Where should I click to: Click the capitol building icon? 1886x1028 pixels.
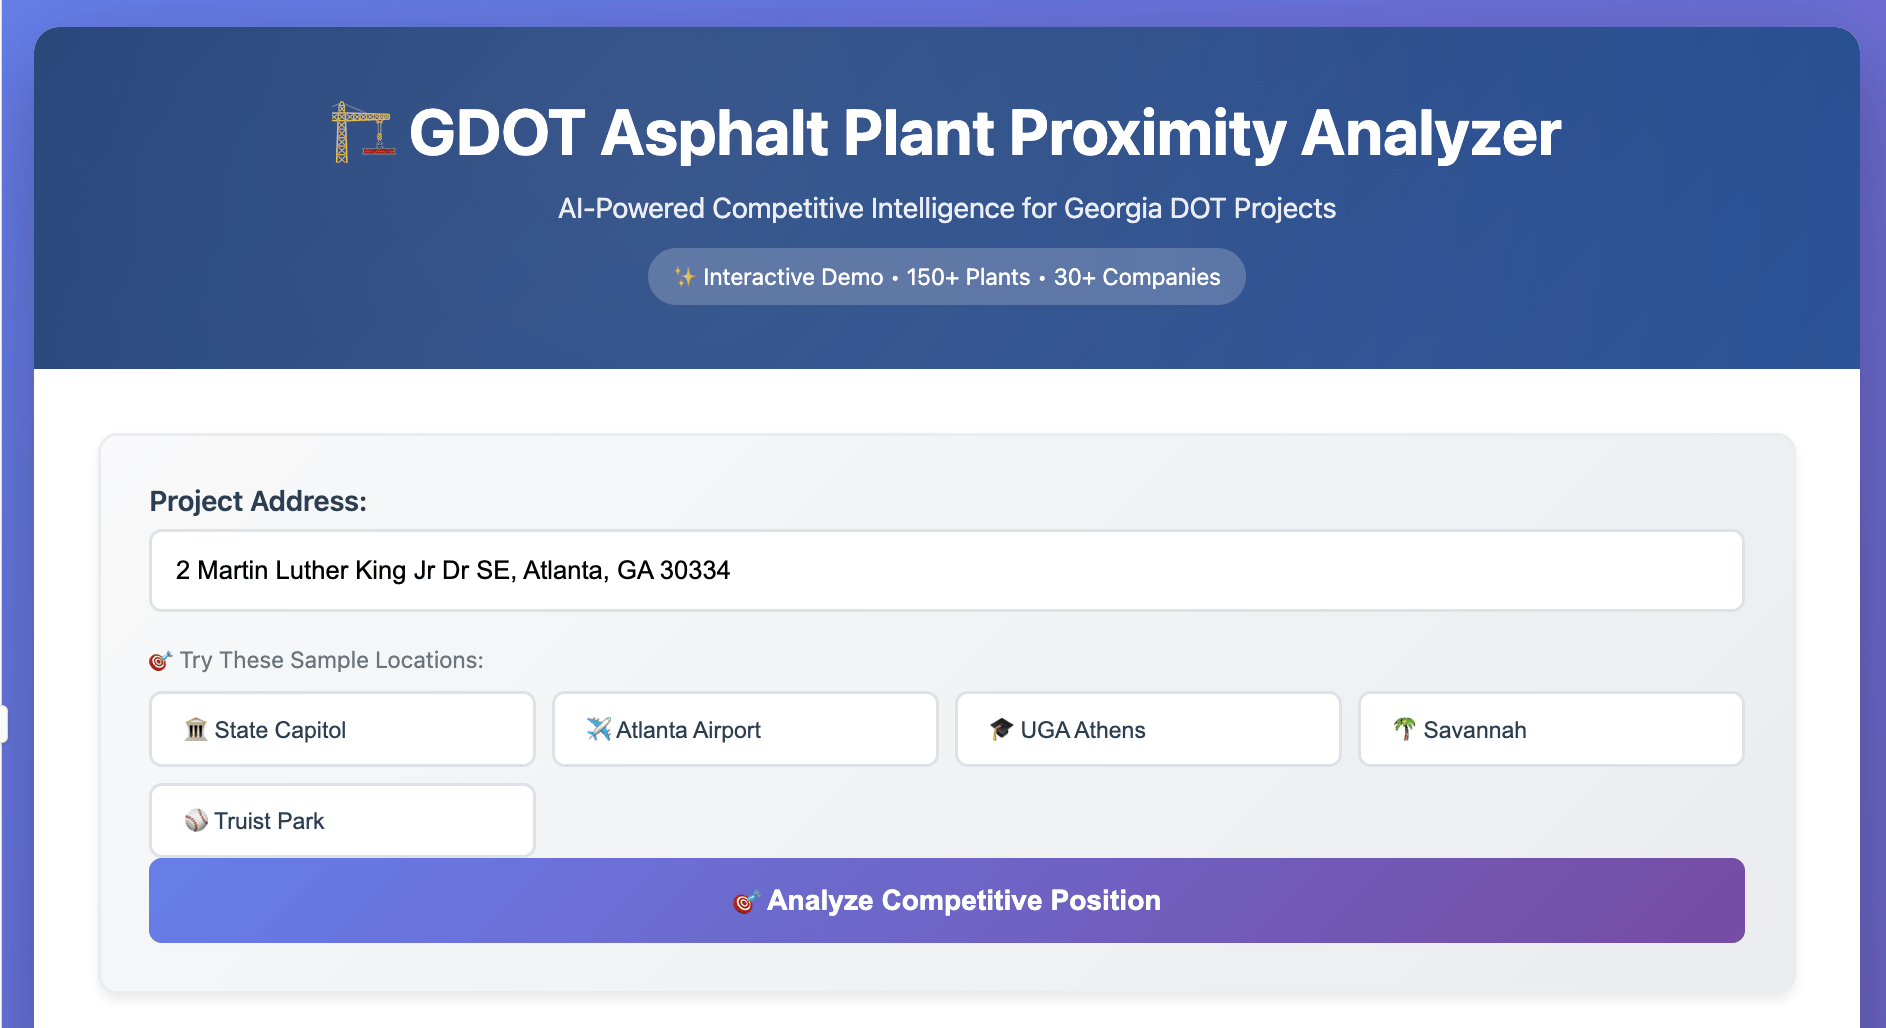click(196, 729)
